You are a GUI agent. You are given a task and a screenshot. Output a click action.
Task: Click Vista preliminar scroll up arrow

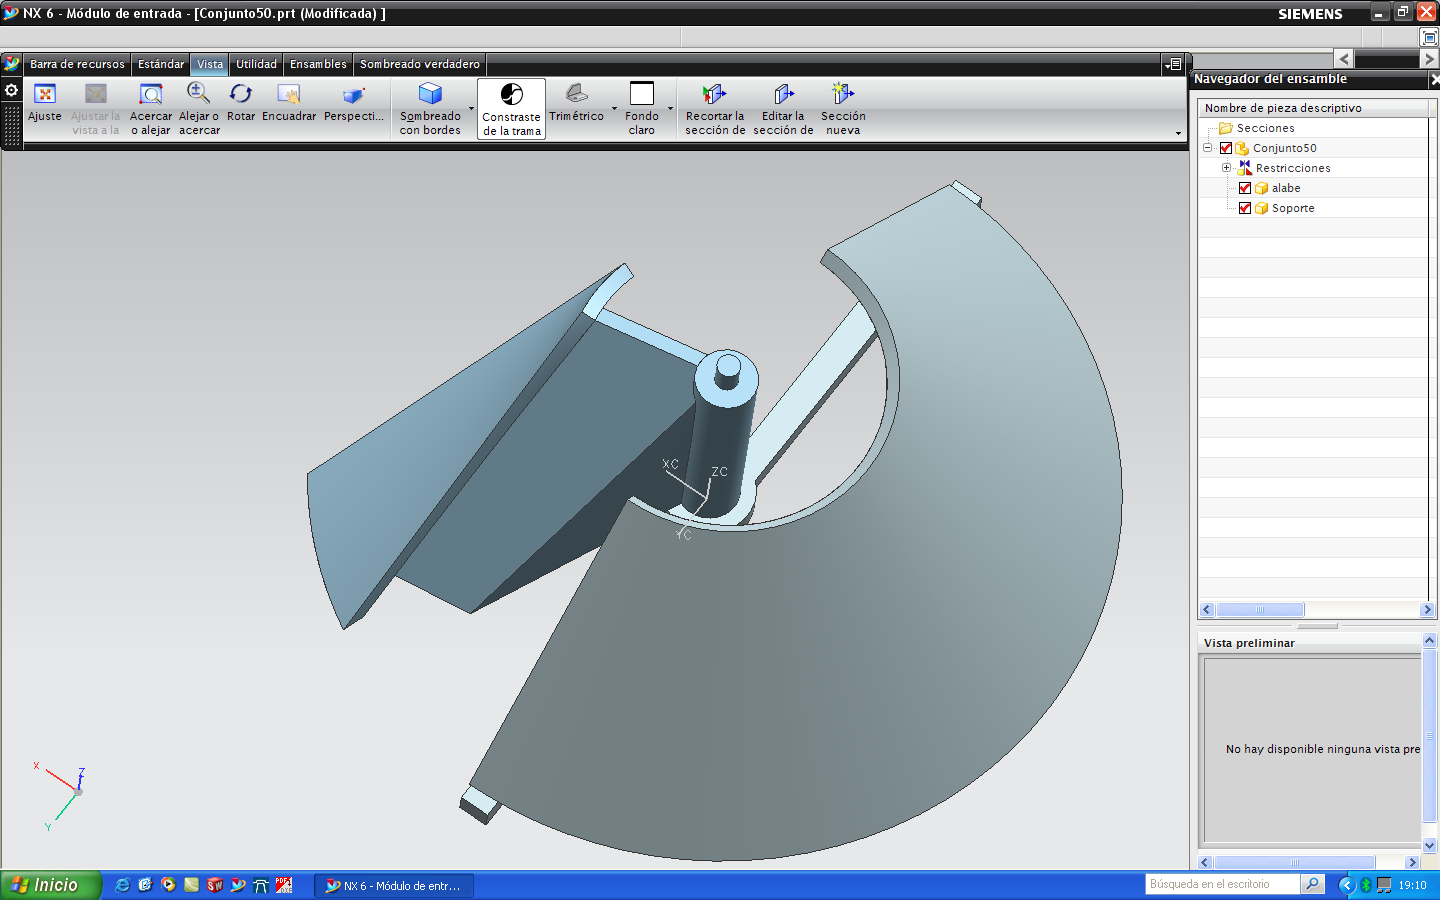(1429, 640)
